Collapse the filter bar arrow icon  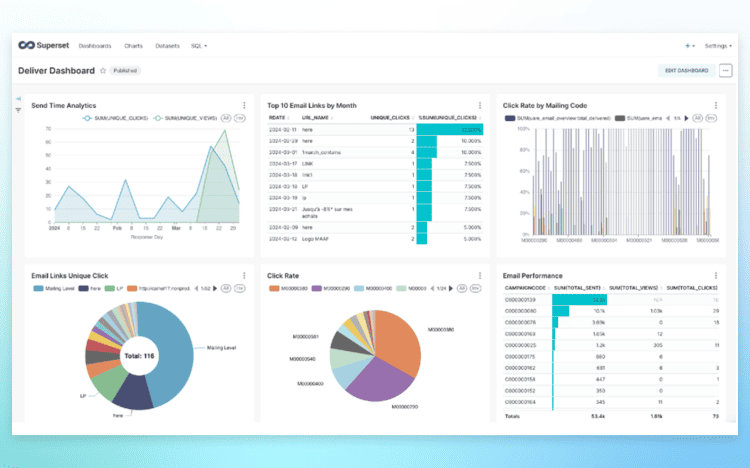[18, 99]
